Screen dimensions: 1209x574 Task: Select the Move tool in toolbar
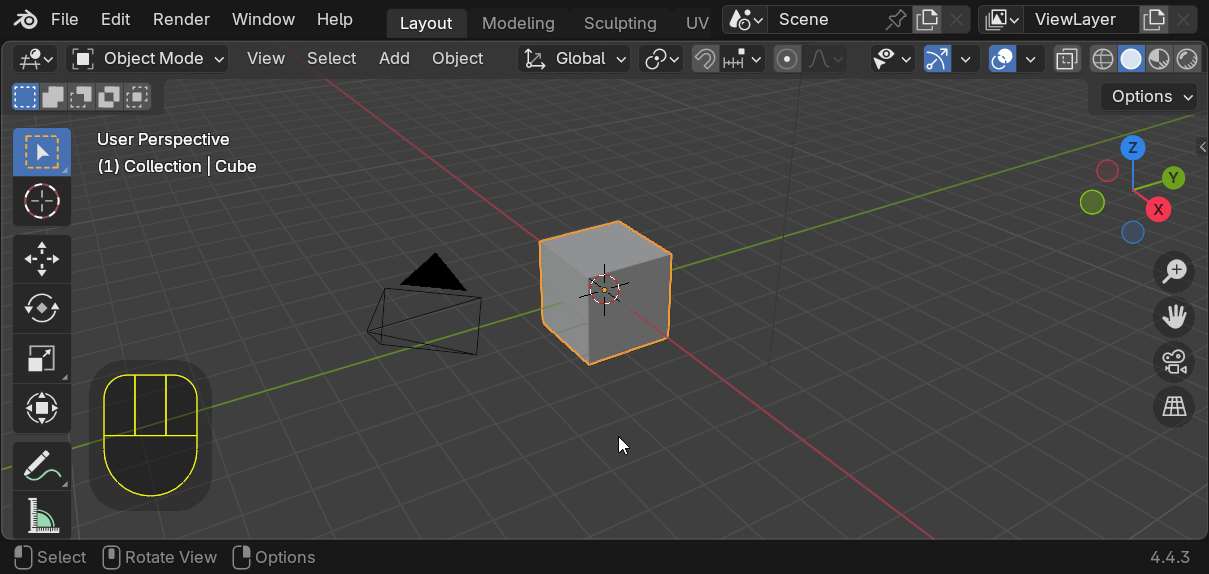41,258
